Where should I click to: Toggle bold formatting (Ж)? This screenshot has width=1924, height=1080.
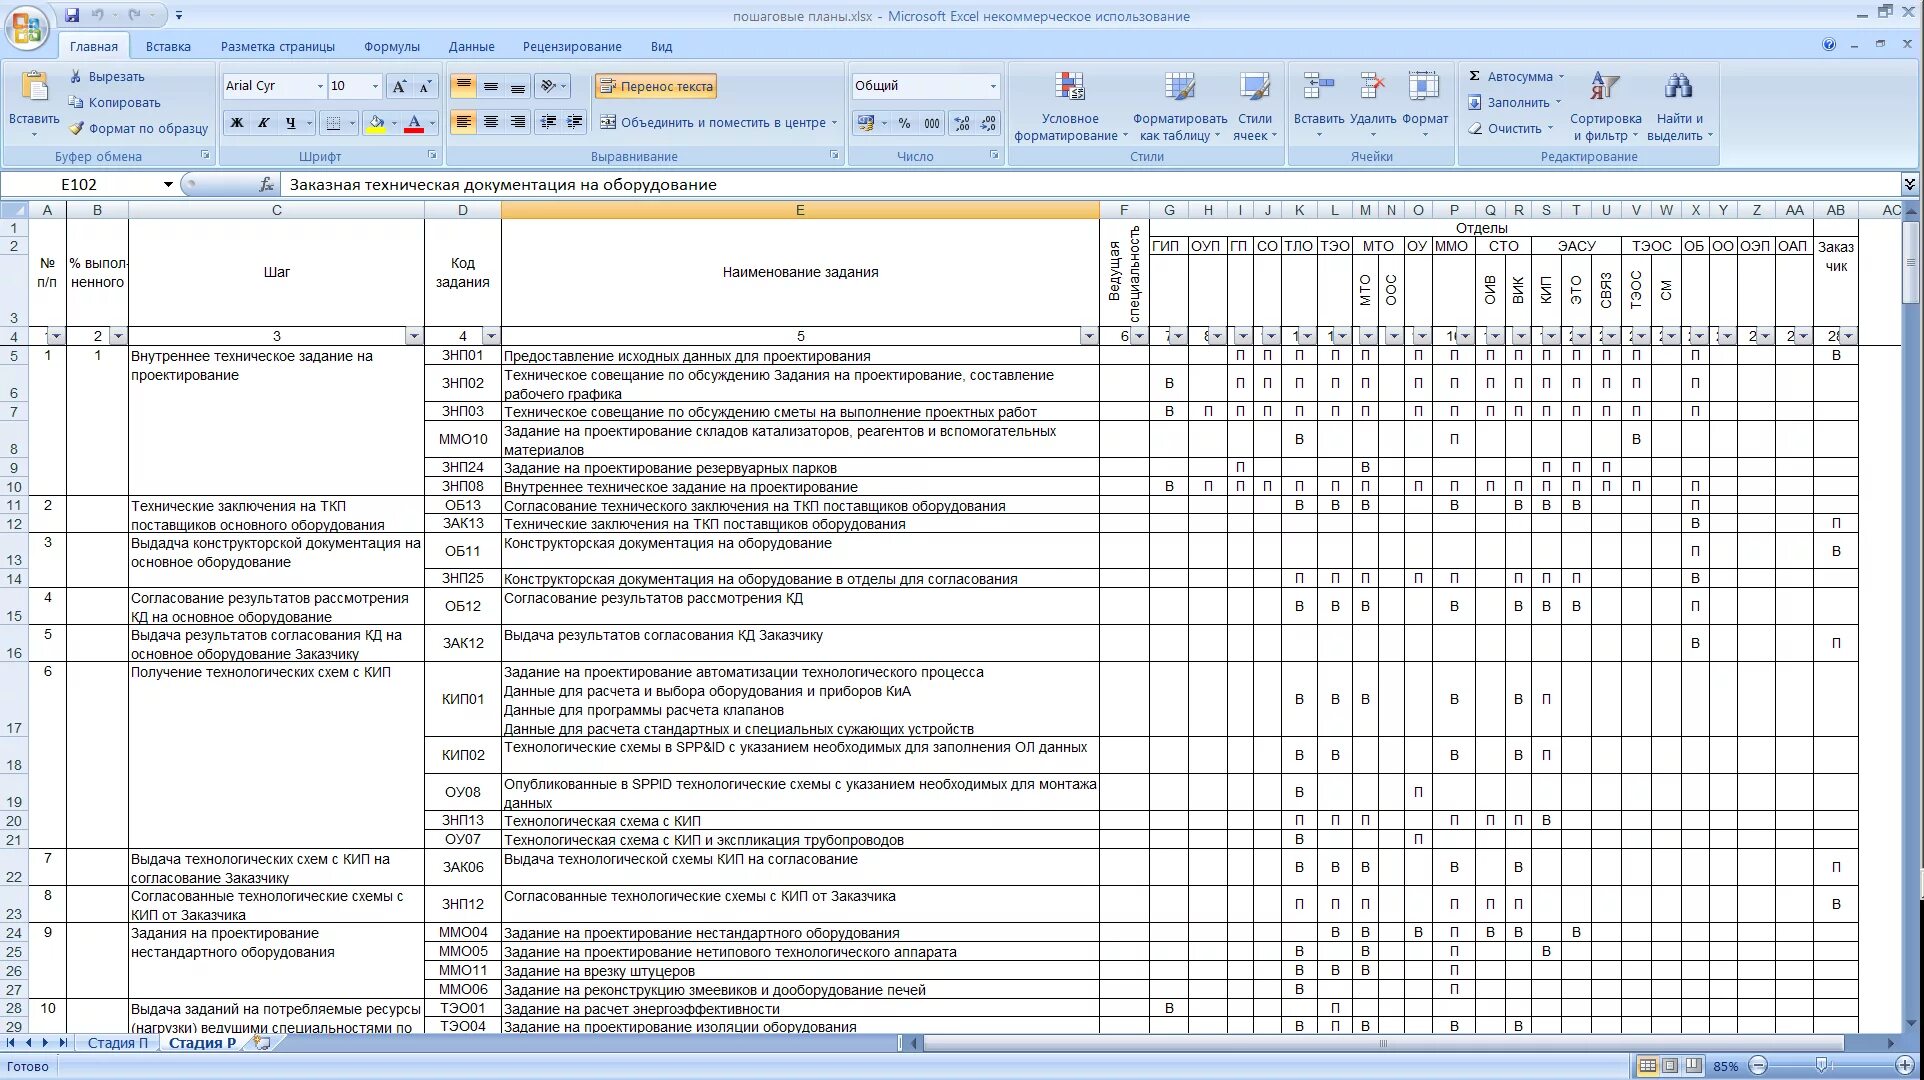(x=237, y=123)
